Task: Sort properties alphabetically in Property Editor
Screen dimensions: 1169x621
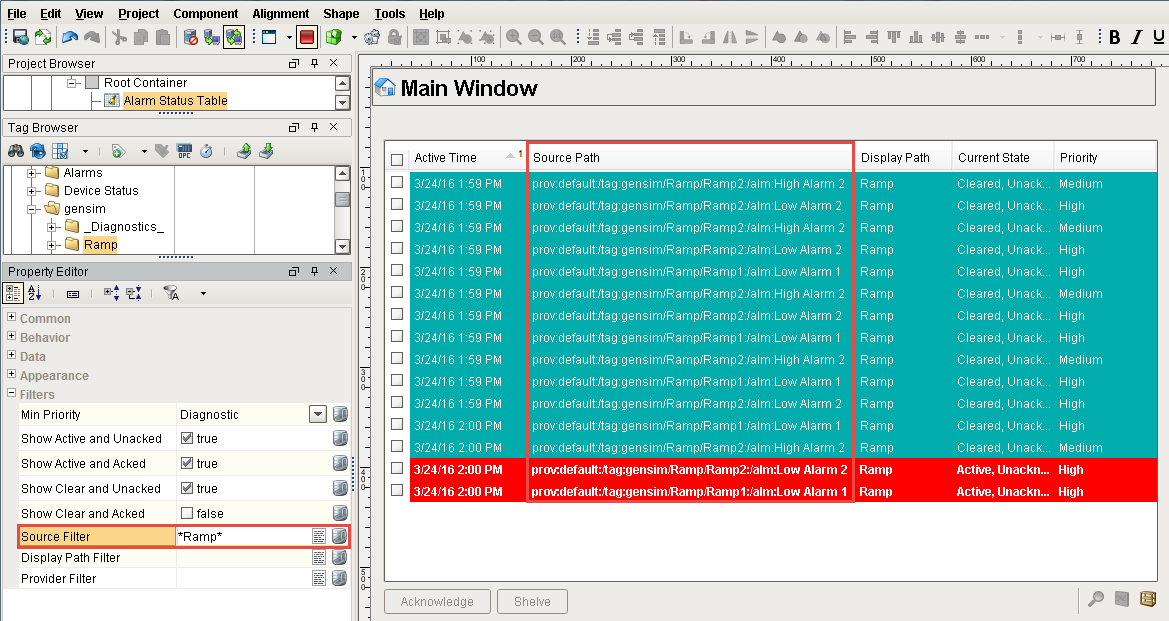Action: [x=35, y=293]
